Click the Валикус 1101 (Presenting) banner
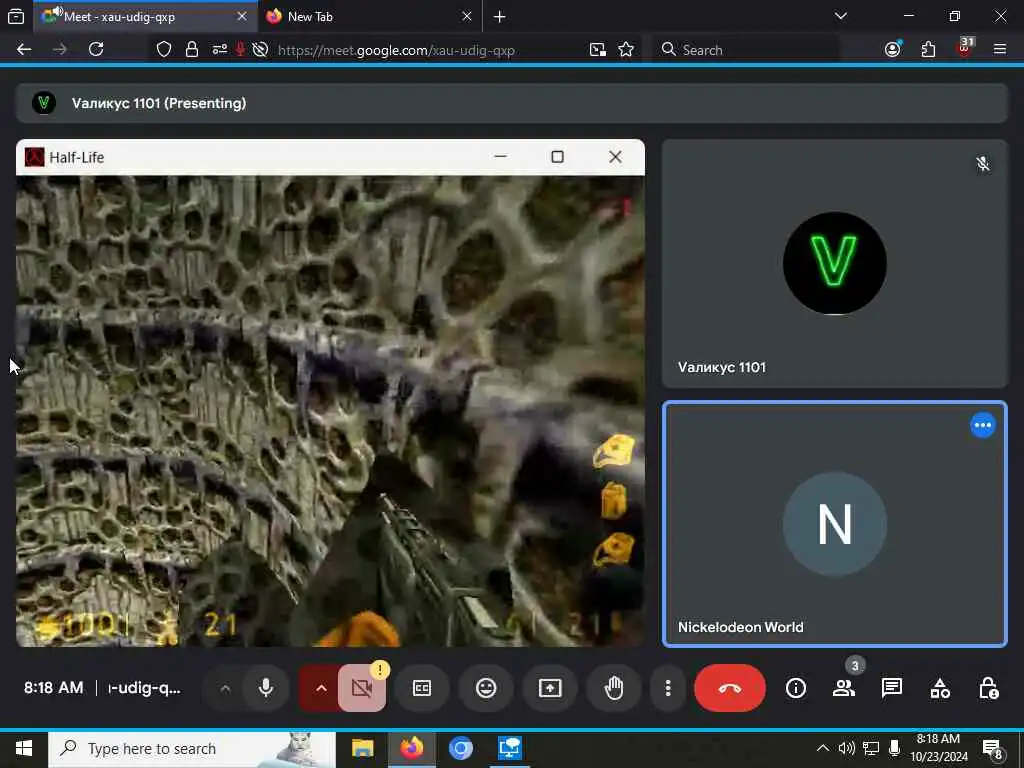This screenshot has width=1024, height=768. pos(512,103)
